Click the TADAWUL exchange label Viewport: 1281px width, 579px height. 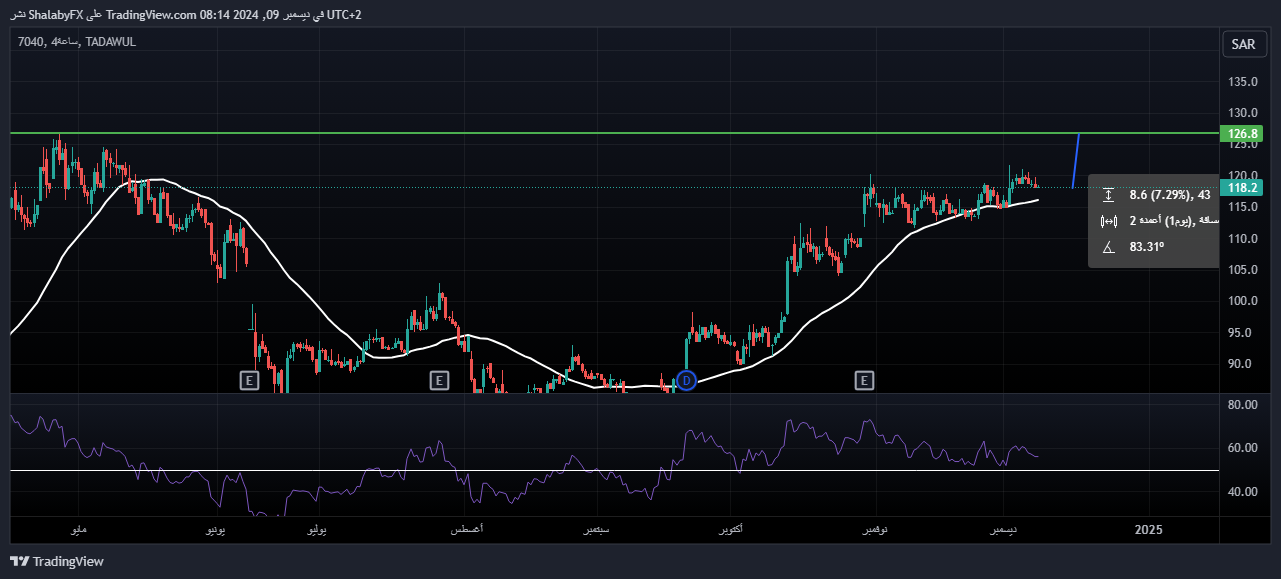111,41
